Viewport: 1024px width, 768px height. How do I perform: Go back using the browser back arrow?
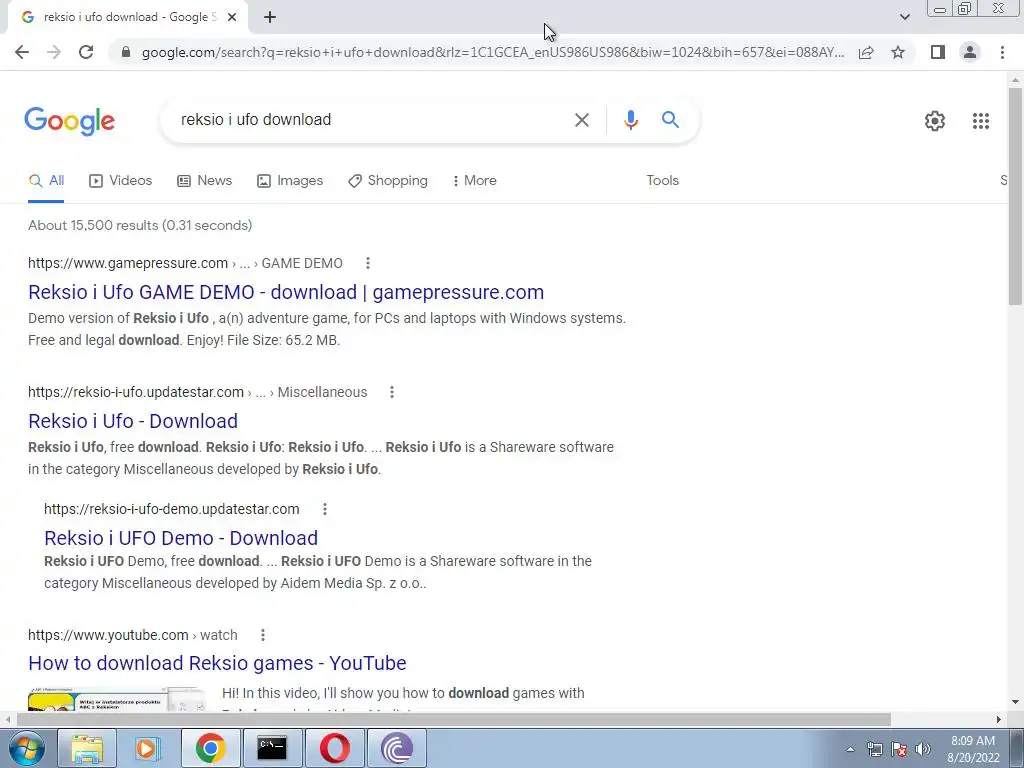click(22, 52)
